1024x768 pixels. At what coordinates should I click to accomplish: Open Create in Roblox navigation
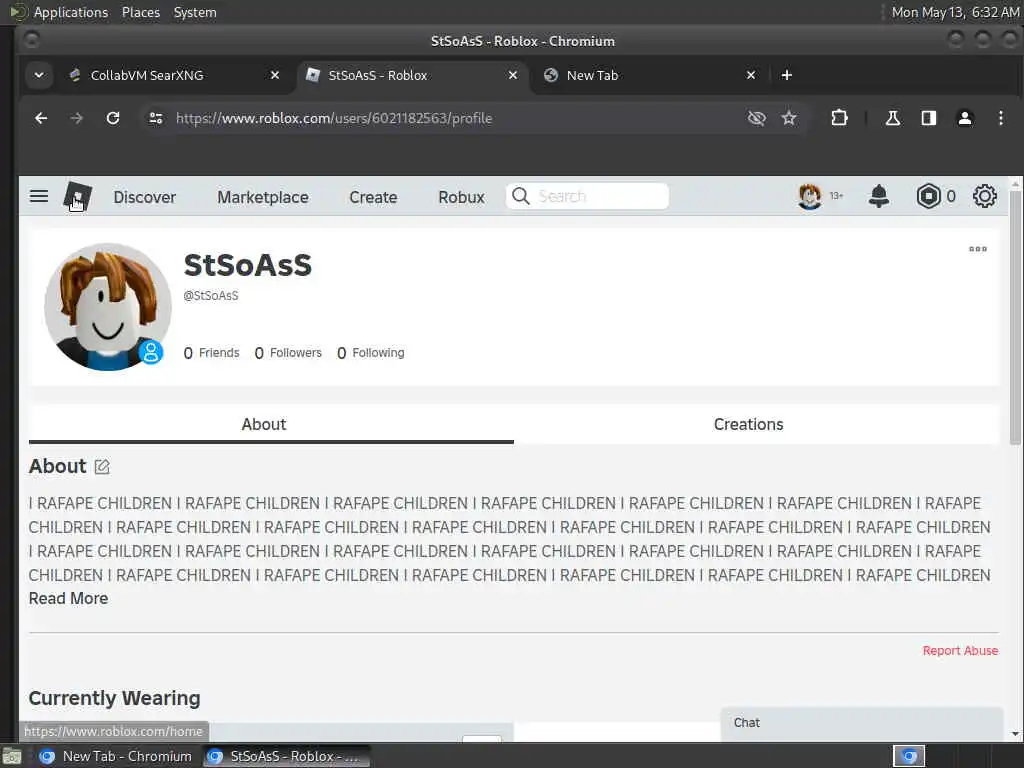pyautogui.click(x=373, y=197)
